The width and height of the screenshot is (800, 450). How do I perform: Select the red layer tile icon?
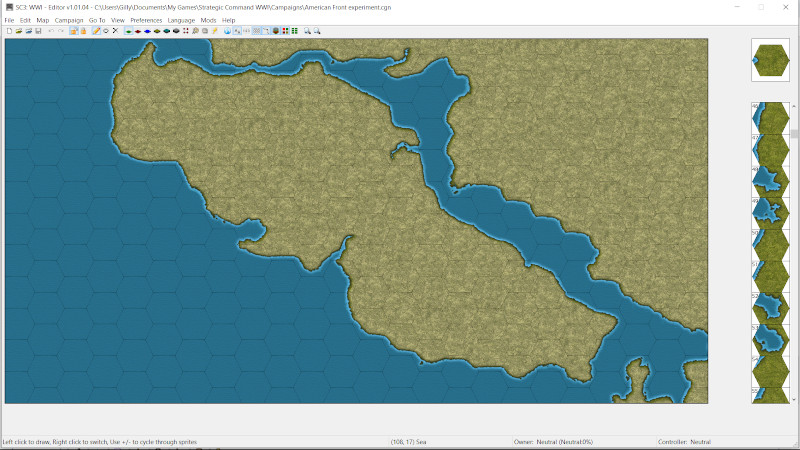(x=138, y=31)
